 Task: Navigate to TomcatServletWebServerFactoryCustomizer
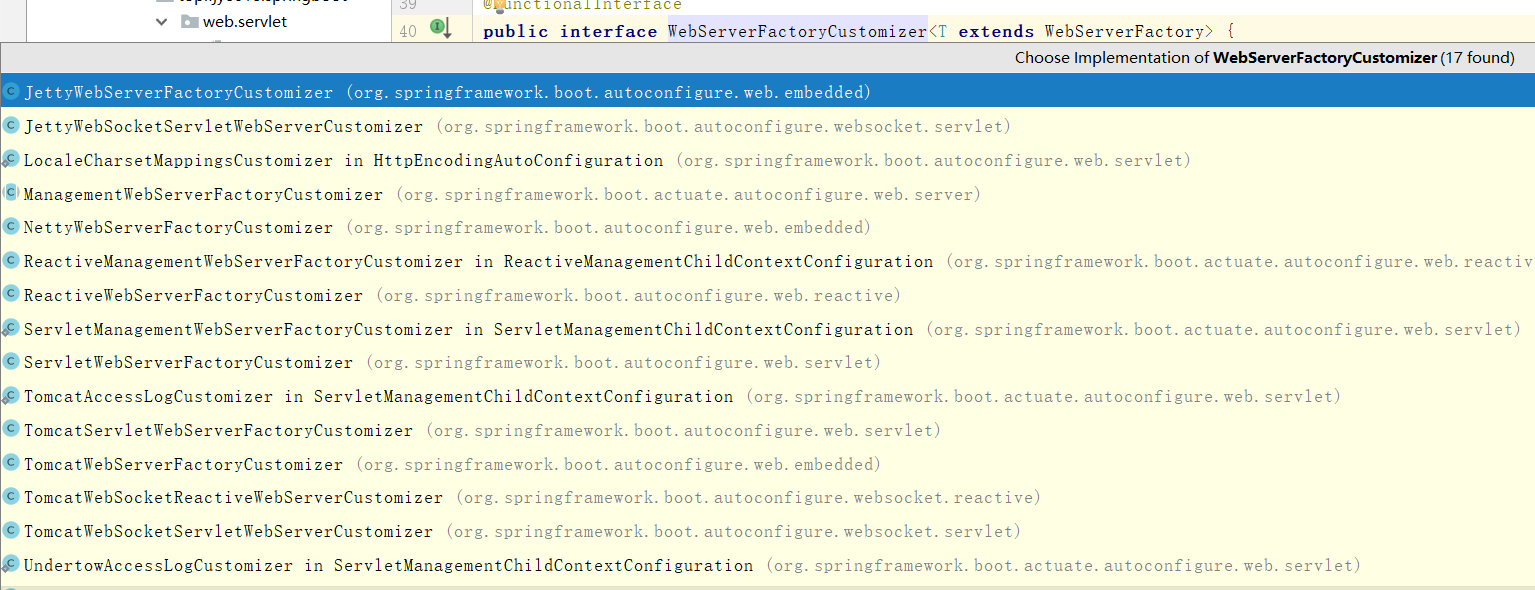(x=218, y=431)
